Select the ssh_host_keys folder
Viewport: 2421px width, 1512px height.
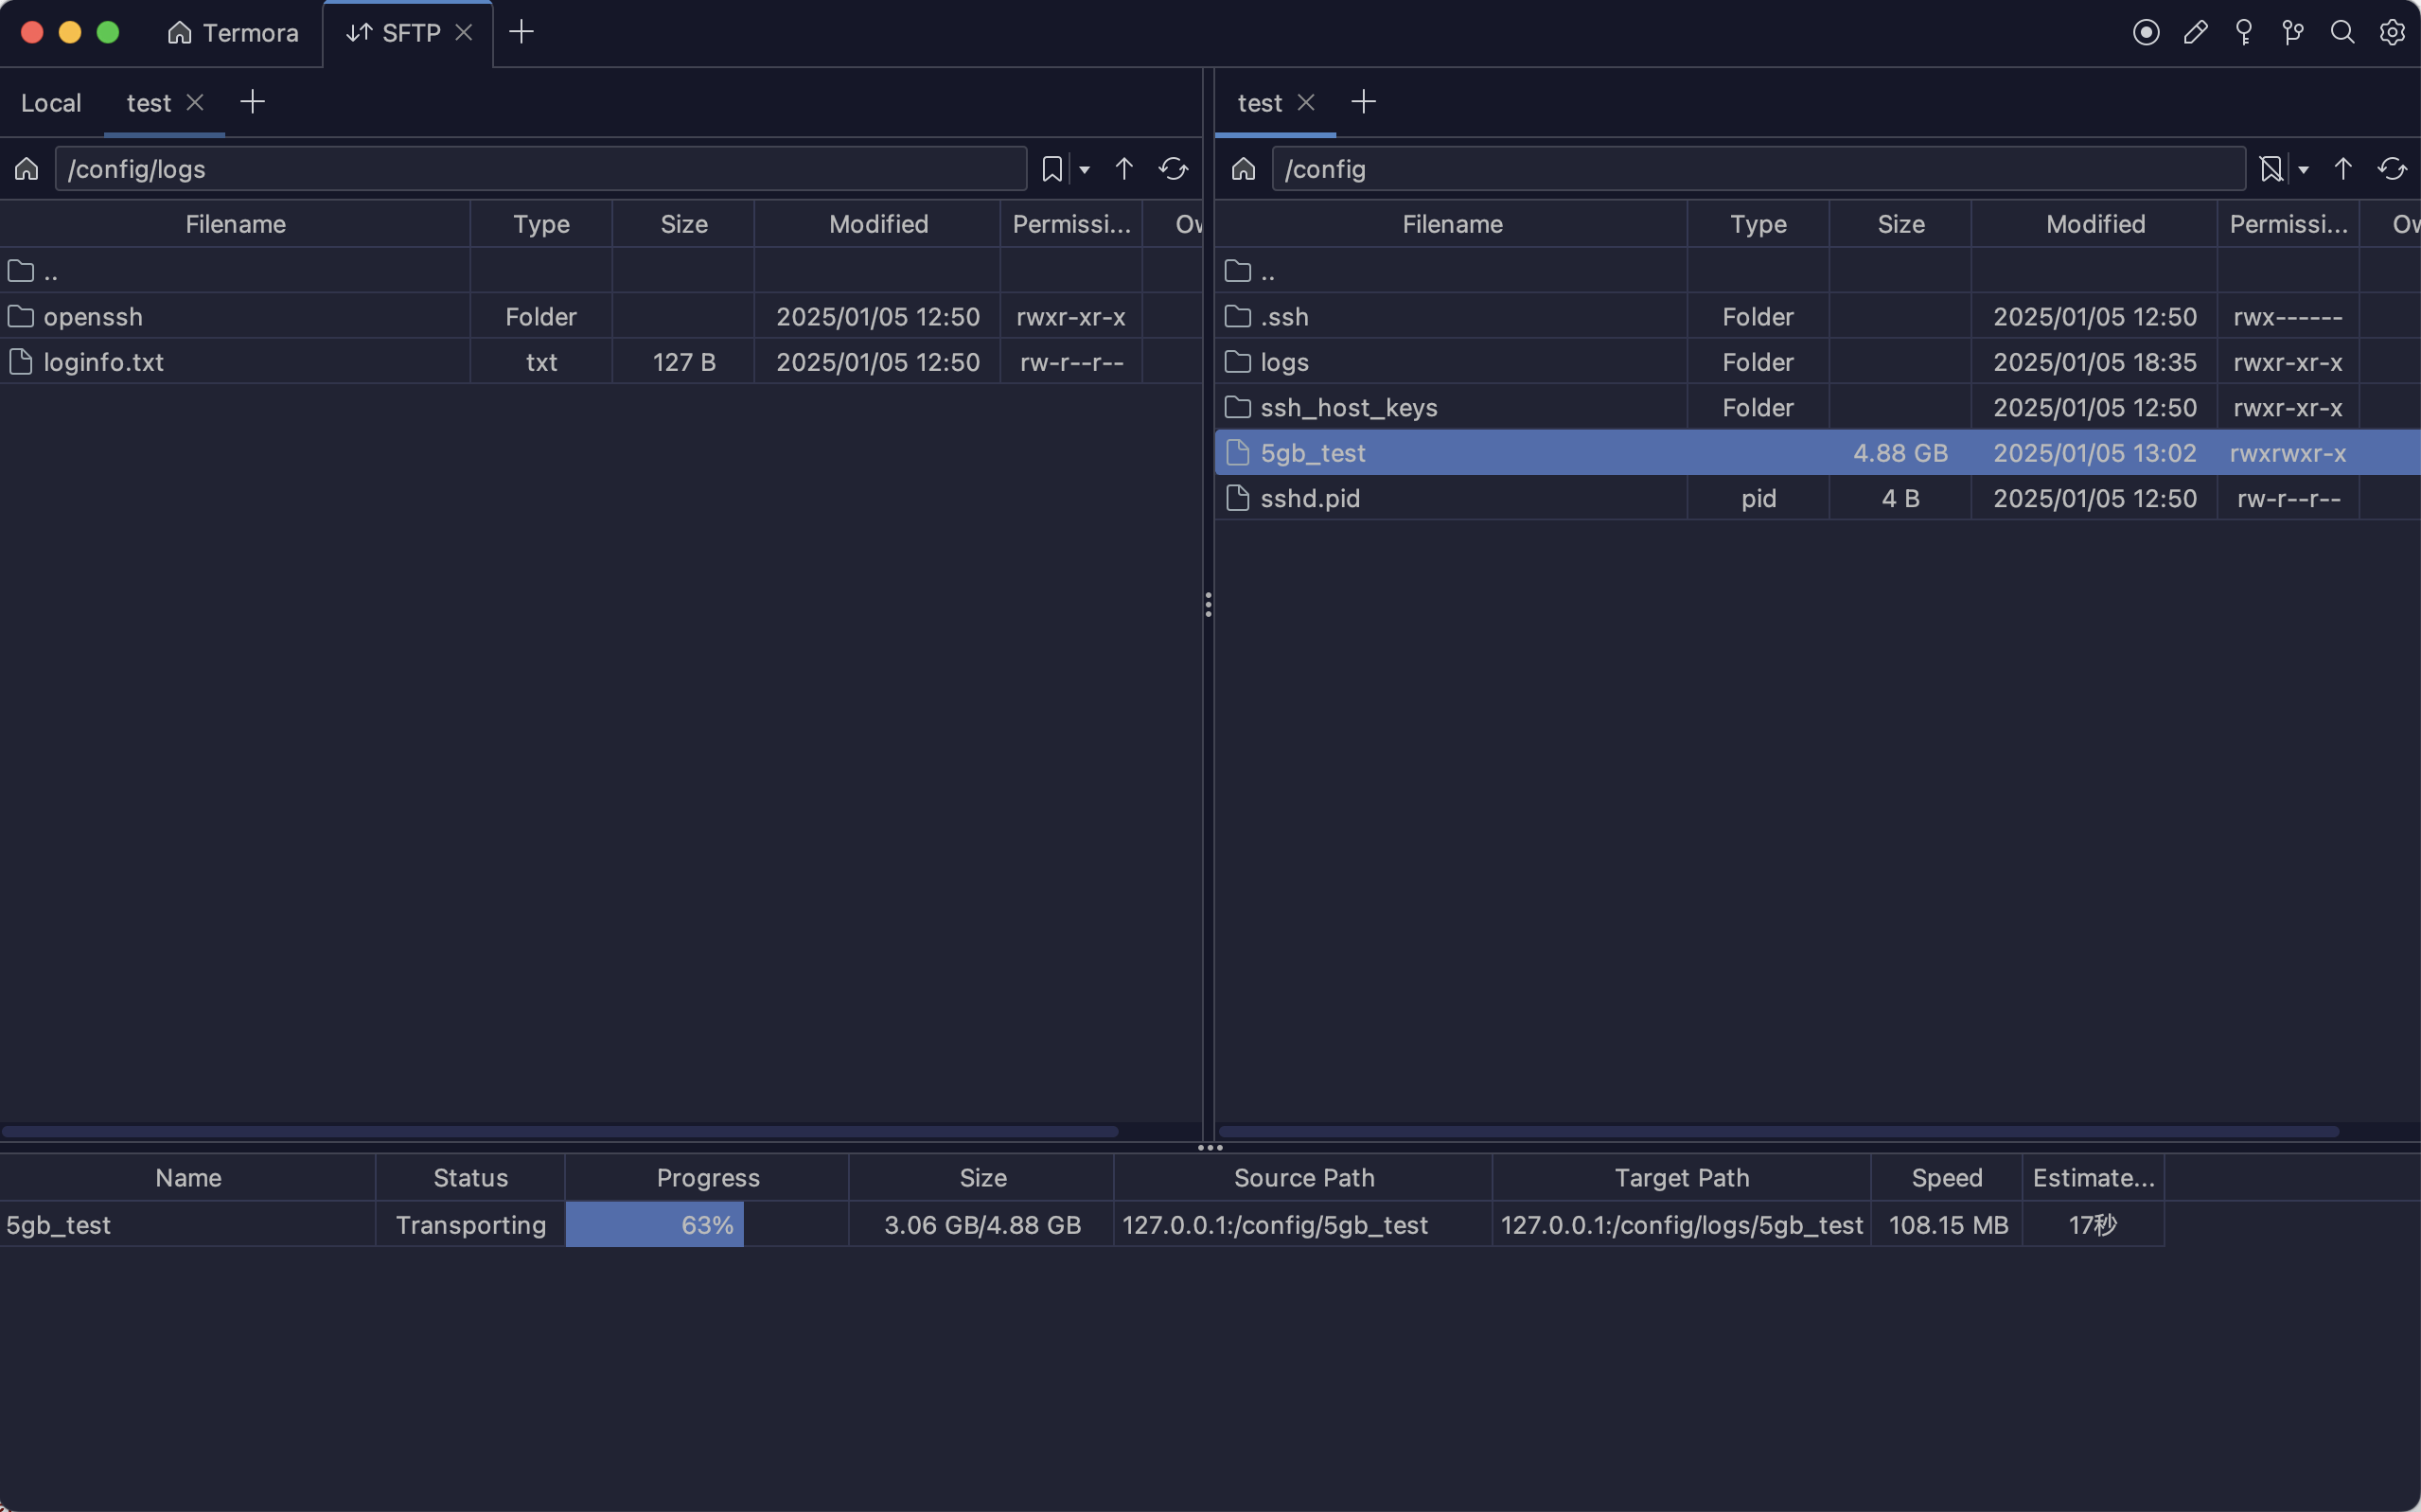click(x=1348, y=408)
